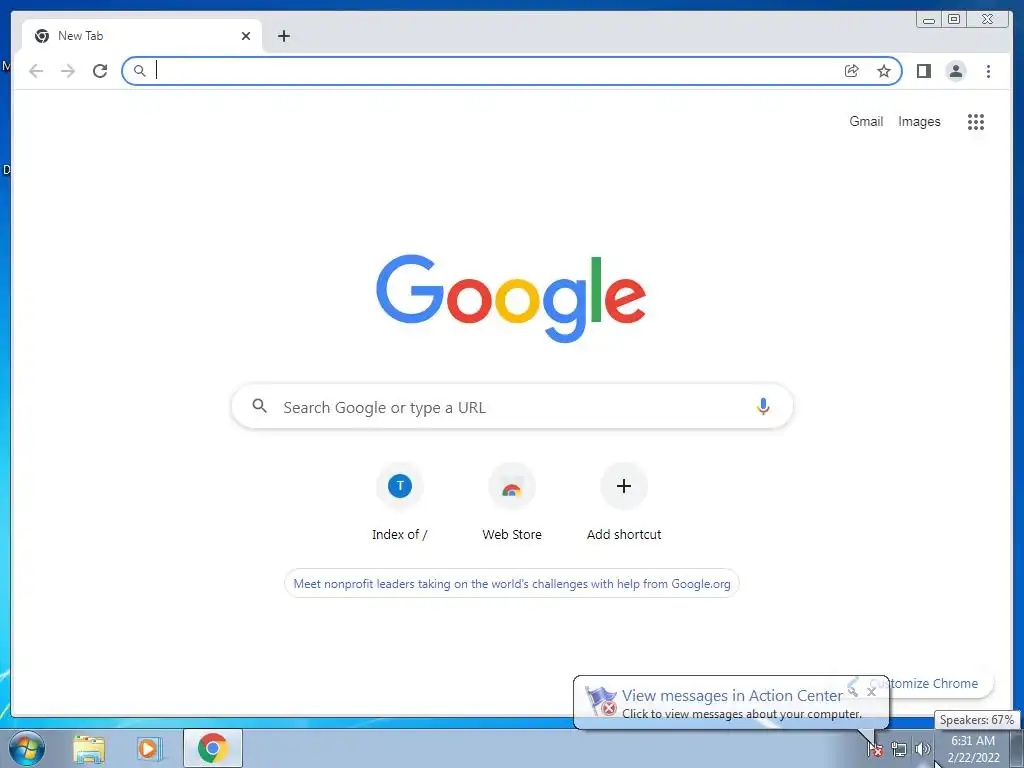Viewport: 1024px width, 768px height.
Task: Click the Search Google or type a URL box
Action: coord(512,407)
